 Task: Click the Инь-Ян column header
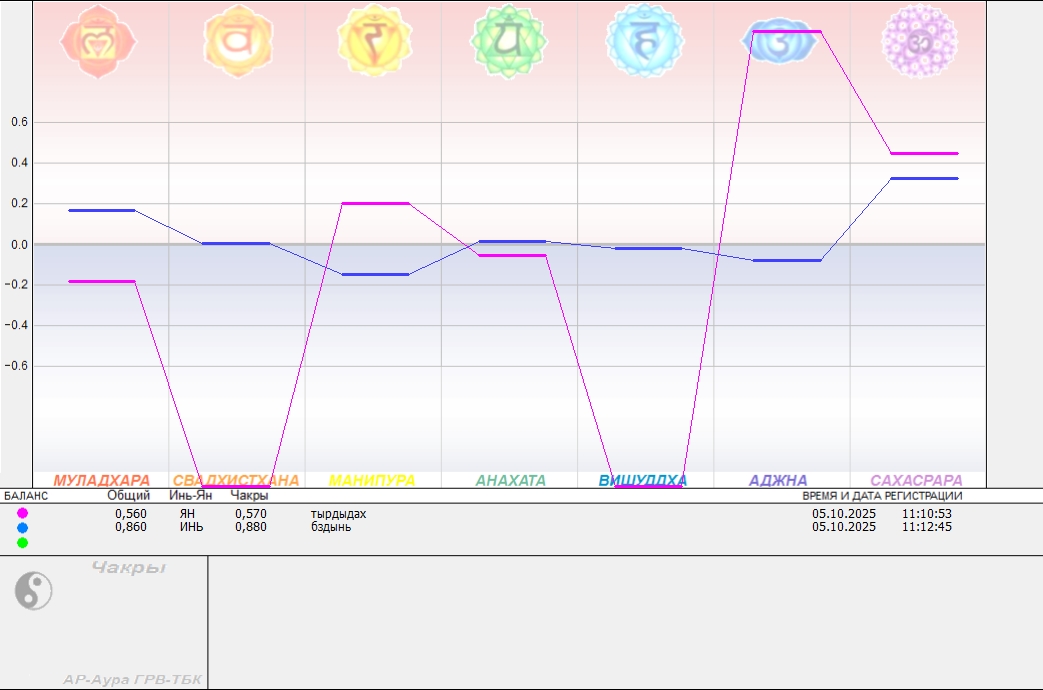[x=190, y=495]
